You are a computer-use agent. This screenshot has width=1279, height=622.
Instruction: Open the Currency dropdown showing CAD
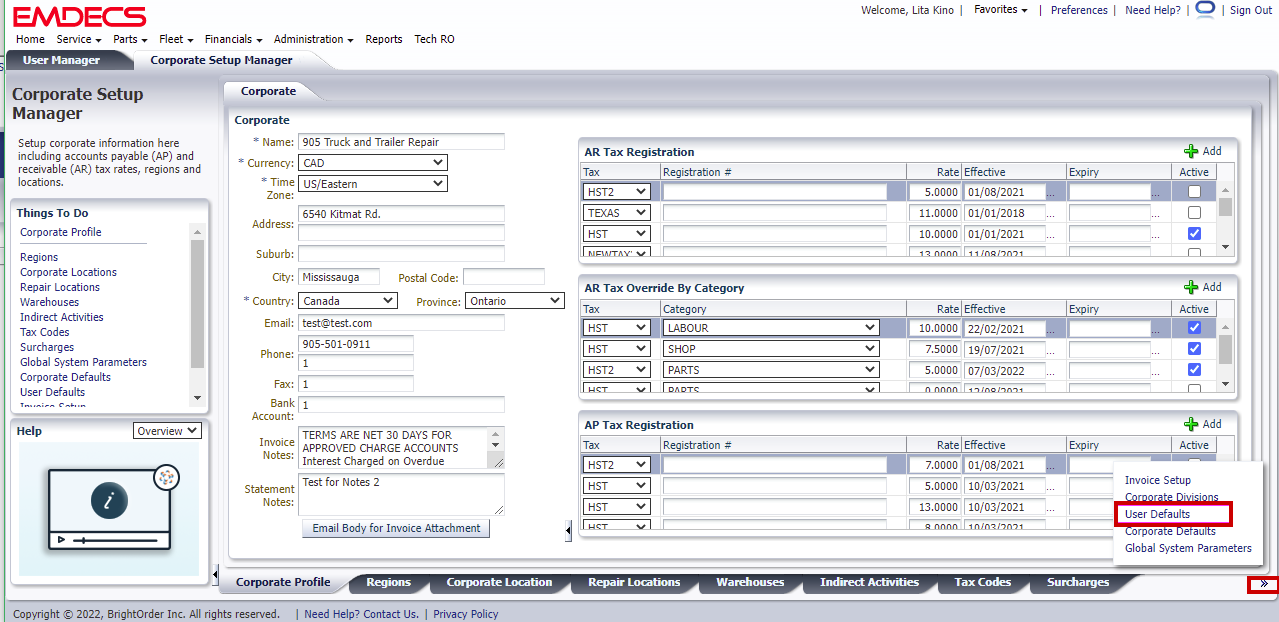click(373, 163)
